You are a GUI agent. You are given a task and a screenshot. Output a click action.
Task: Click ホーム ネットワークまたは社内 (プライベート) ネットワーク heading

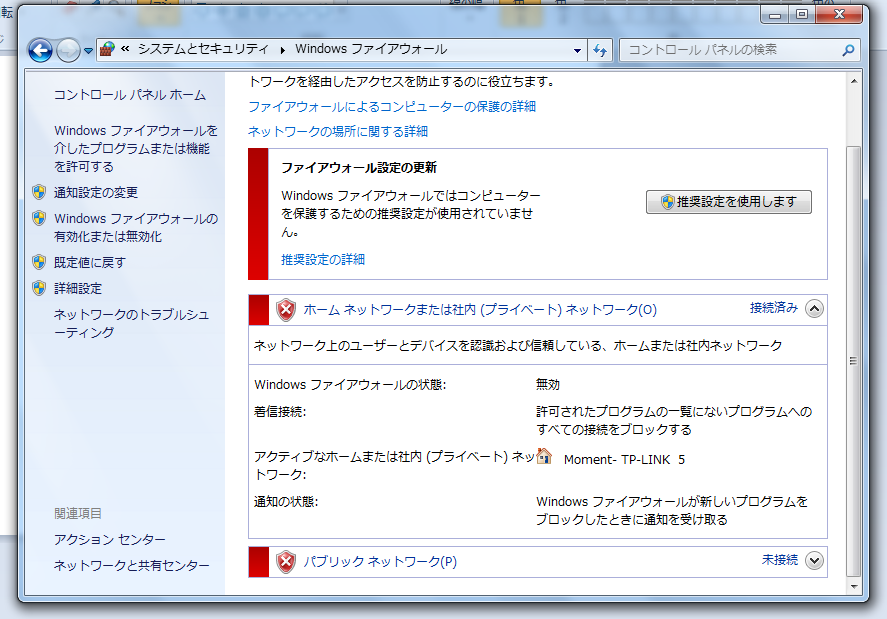coord(480,310)
